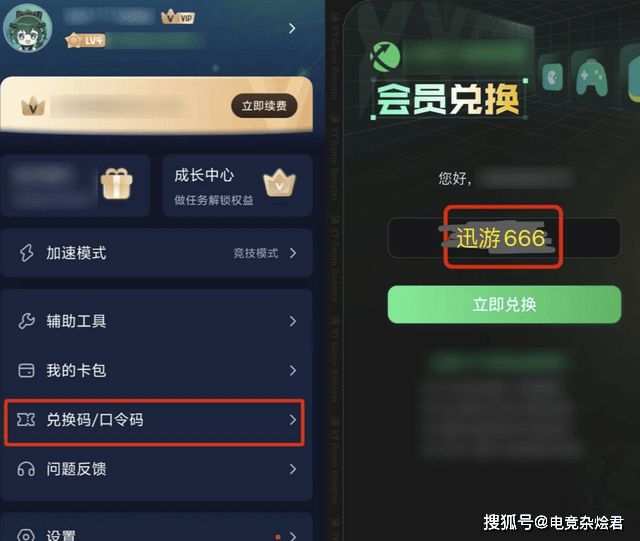Expand 竞技模式 acceleration mode selection
The width and height of the screenshot is (640, 541).
click(x=265, y=253)
